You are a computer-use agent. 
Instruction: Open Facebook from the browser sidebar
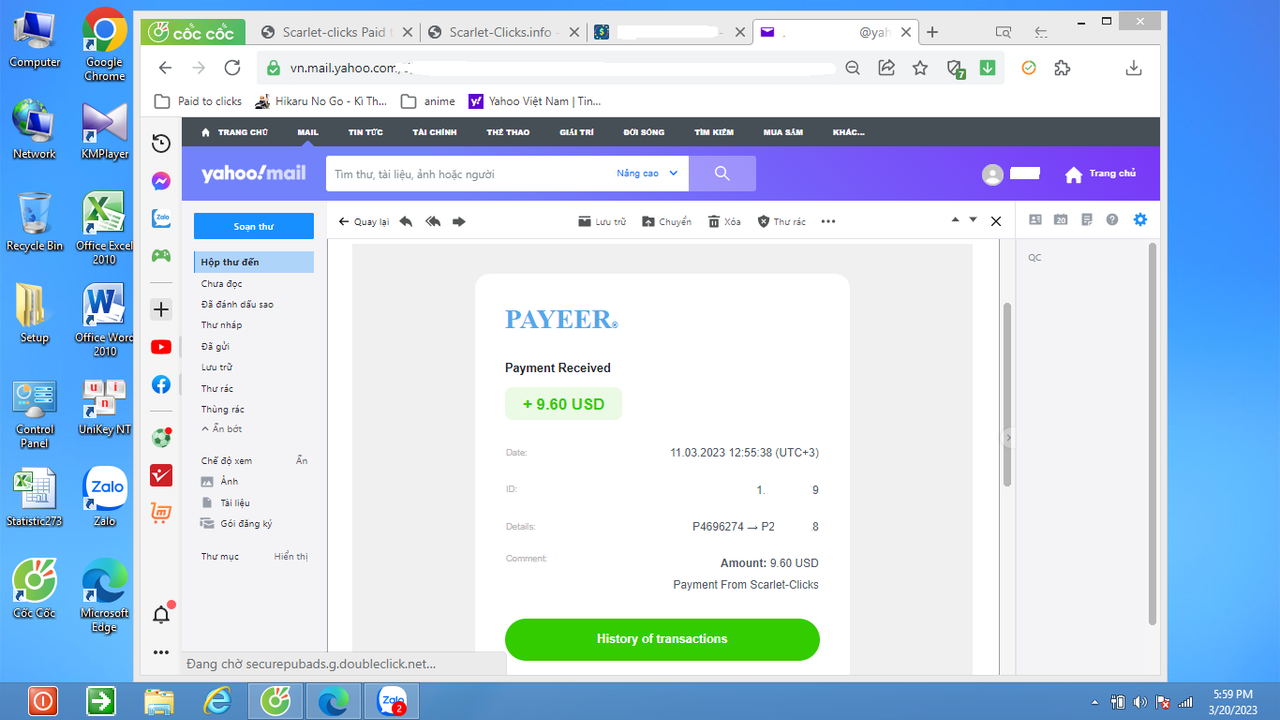(161, 384)
